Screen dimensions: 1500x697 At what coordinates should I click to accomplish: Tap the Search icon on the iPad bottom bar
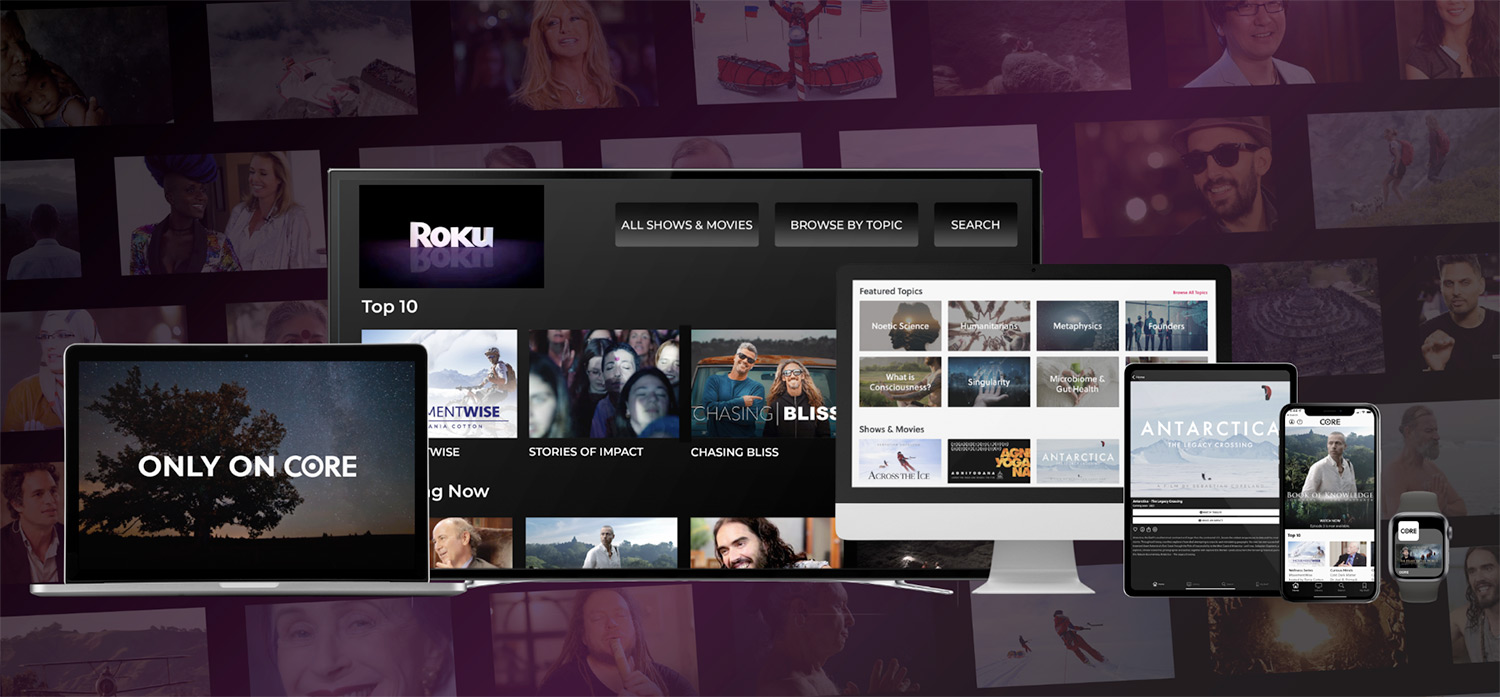(x=1221, y=583)
